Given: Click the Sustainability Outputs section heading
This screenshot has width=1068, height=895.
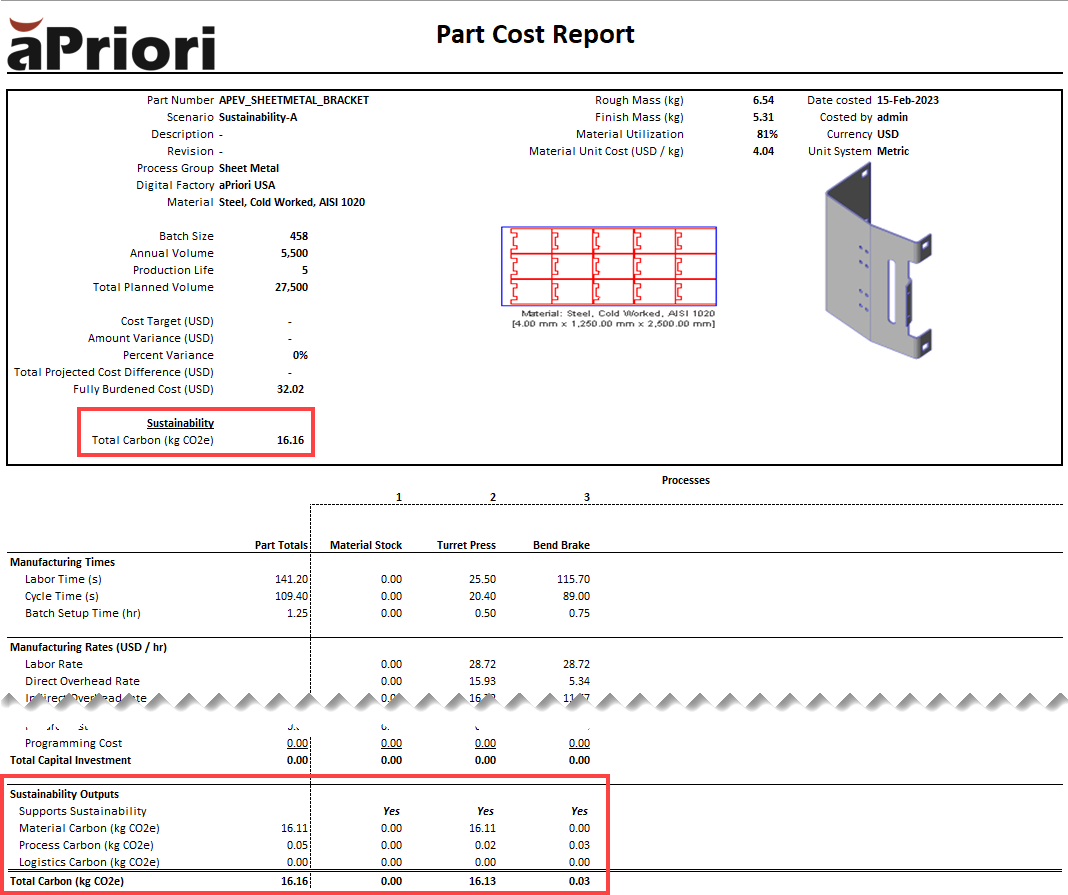Looking at the screenshot, I should pos(64,794).
